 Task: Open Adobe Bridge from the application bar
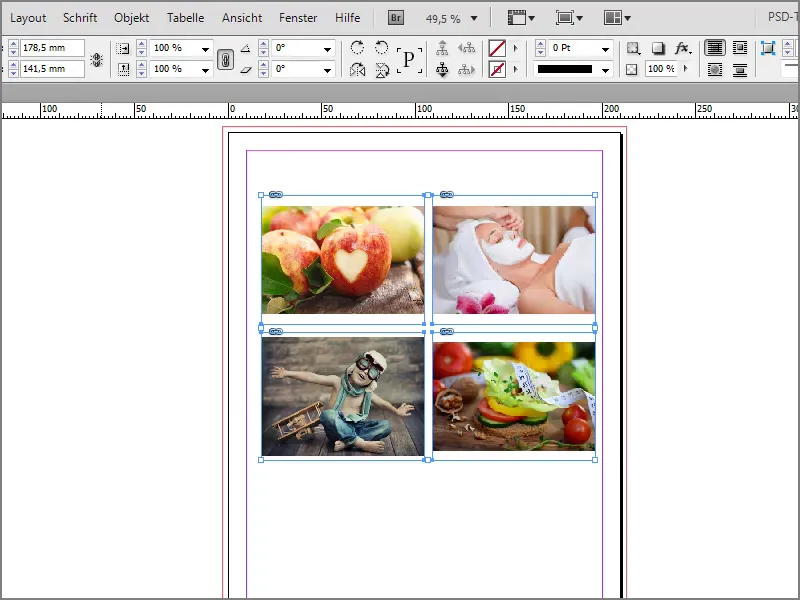[x=394, y=17]
